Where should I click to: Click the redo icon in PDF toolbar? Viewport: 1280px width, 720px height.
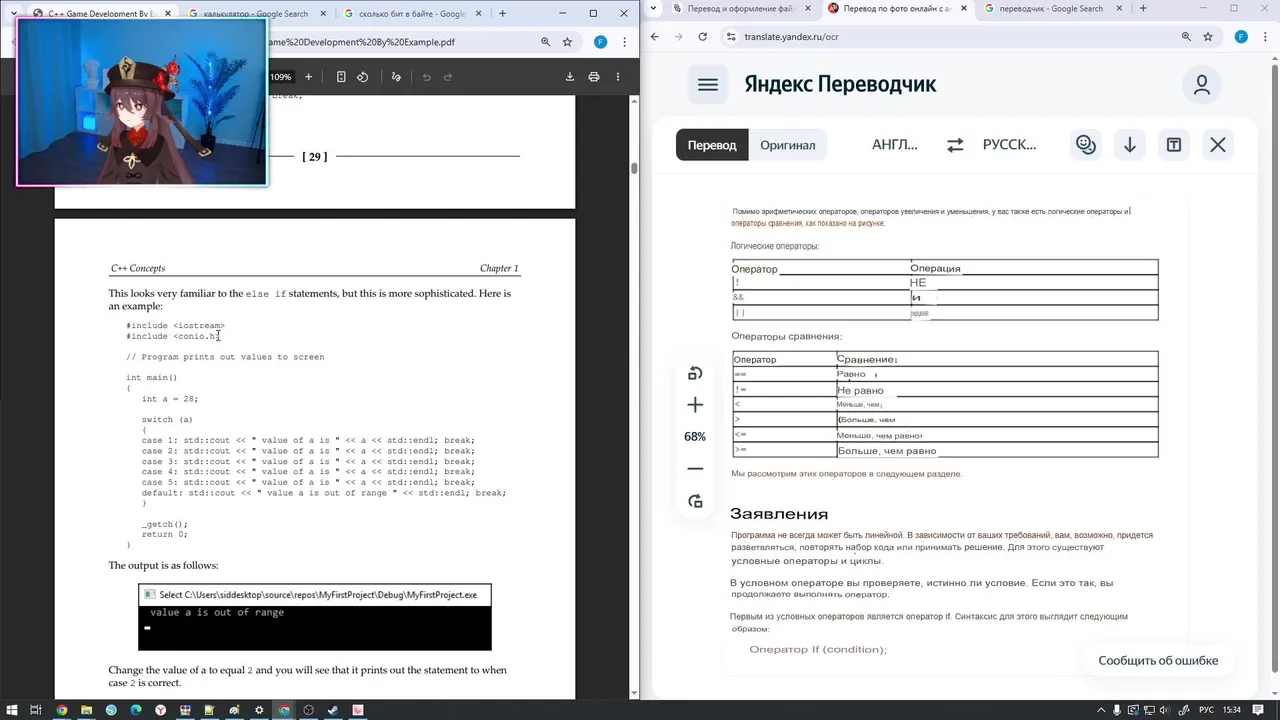click(x=448, y=77)
